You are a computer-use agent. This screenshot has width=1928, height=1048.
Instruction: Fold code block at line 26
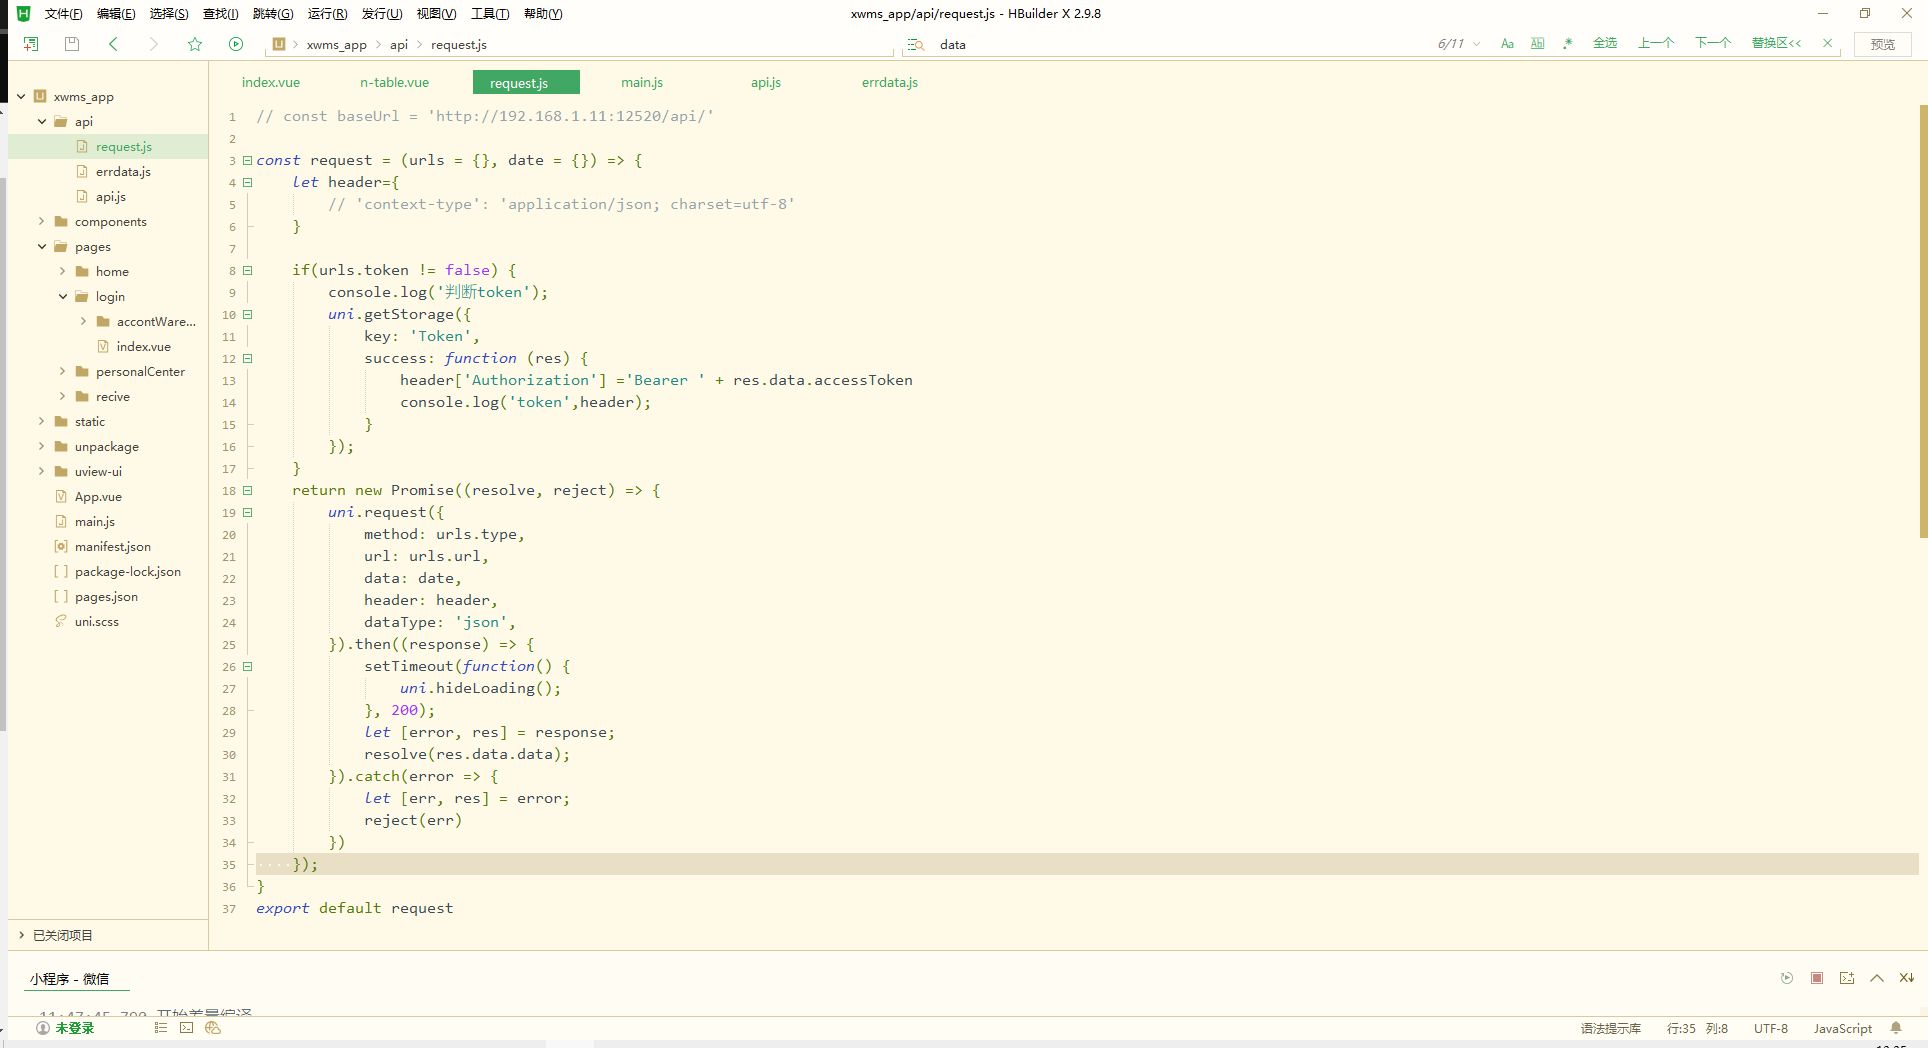point(247,666)
